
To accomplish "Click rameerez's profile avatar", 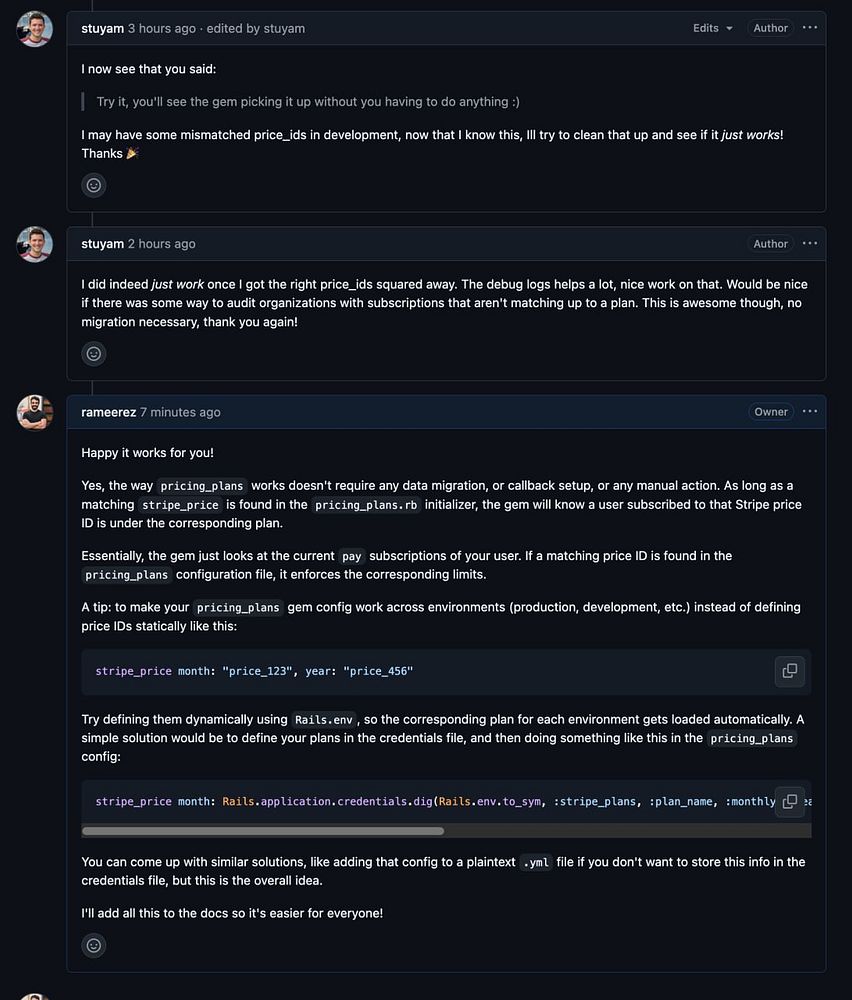I will click(35, 412).
